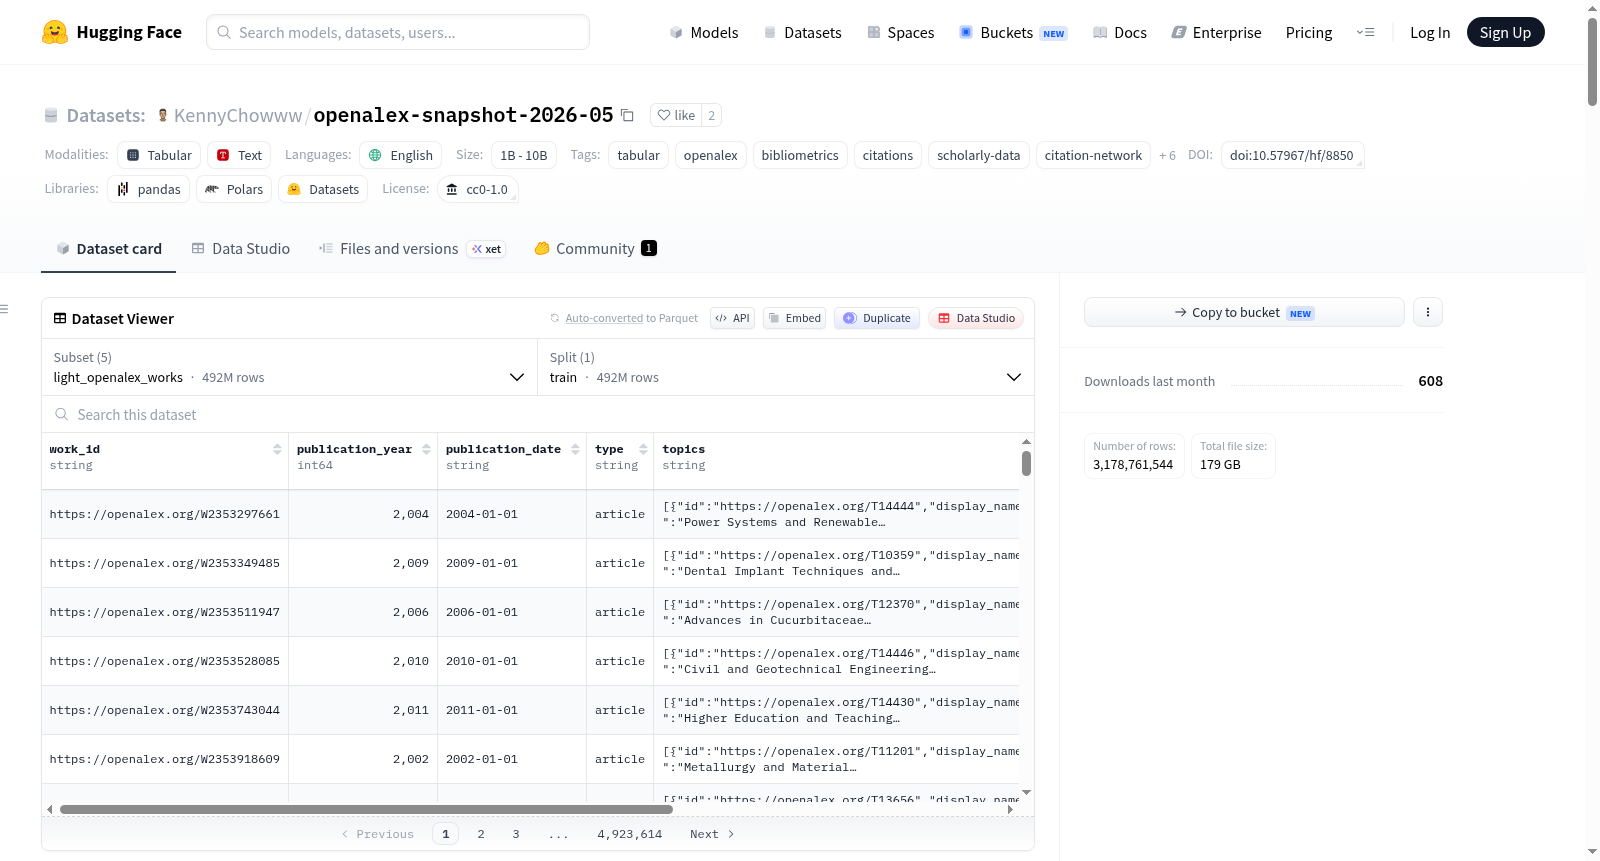Screen dimensions: 1600x861
Task: Go to page 3 of the table
Action: [x=516, y=834]
